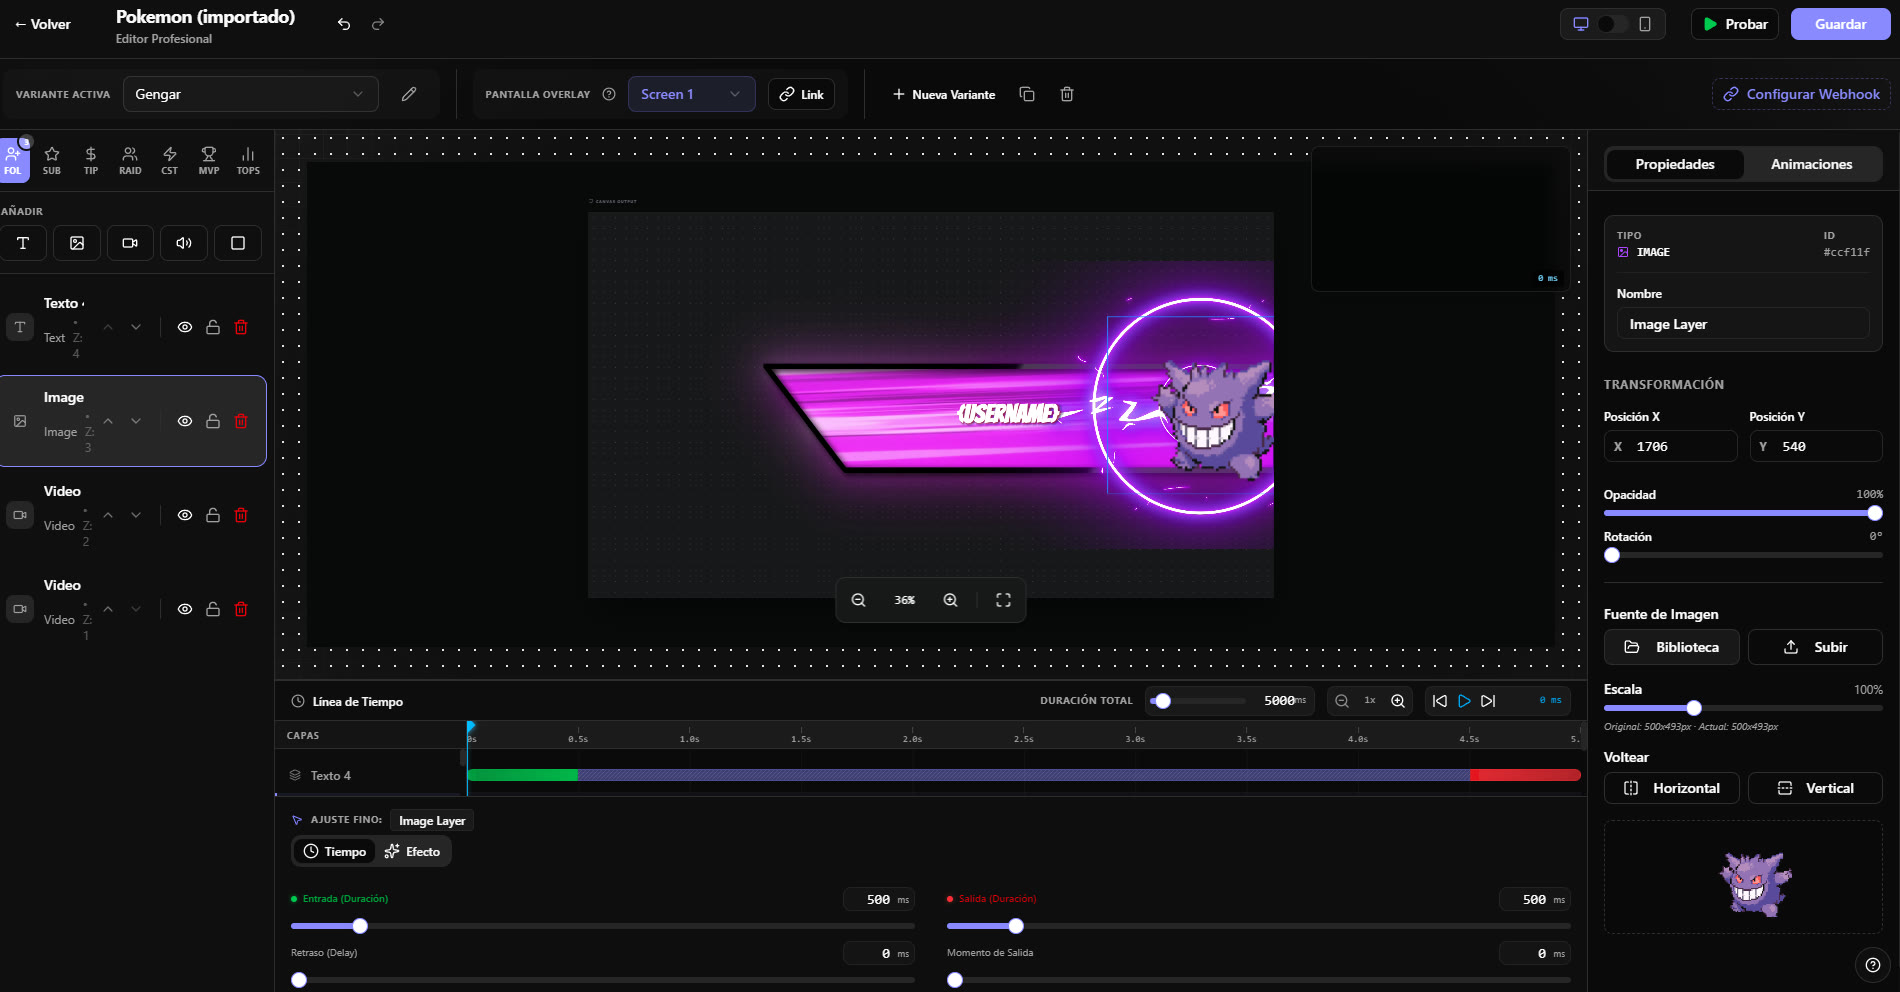Jump to timeline start
Image resolution: width=1900 pixels, height=992 pixels.
click(1440, 701)
